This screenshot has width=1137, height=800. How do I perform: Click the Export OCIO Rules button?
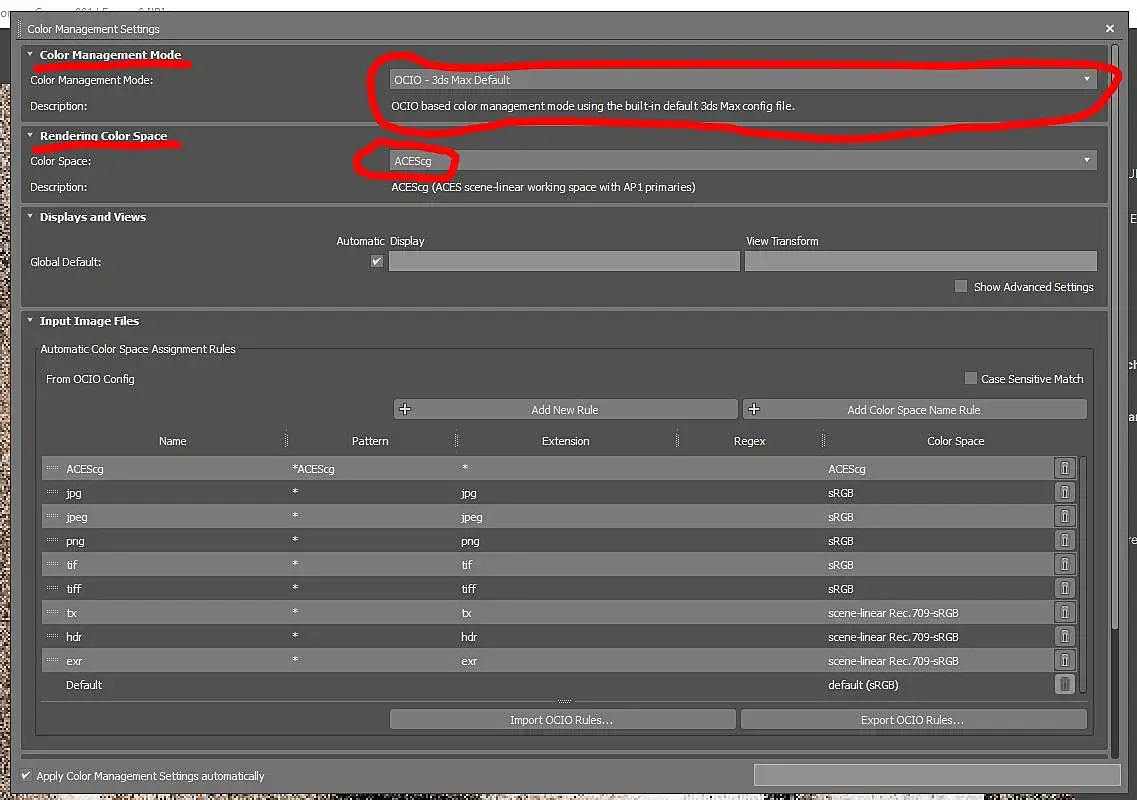913,719
